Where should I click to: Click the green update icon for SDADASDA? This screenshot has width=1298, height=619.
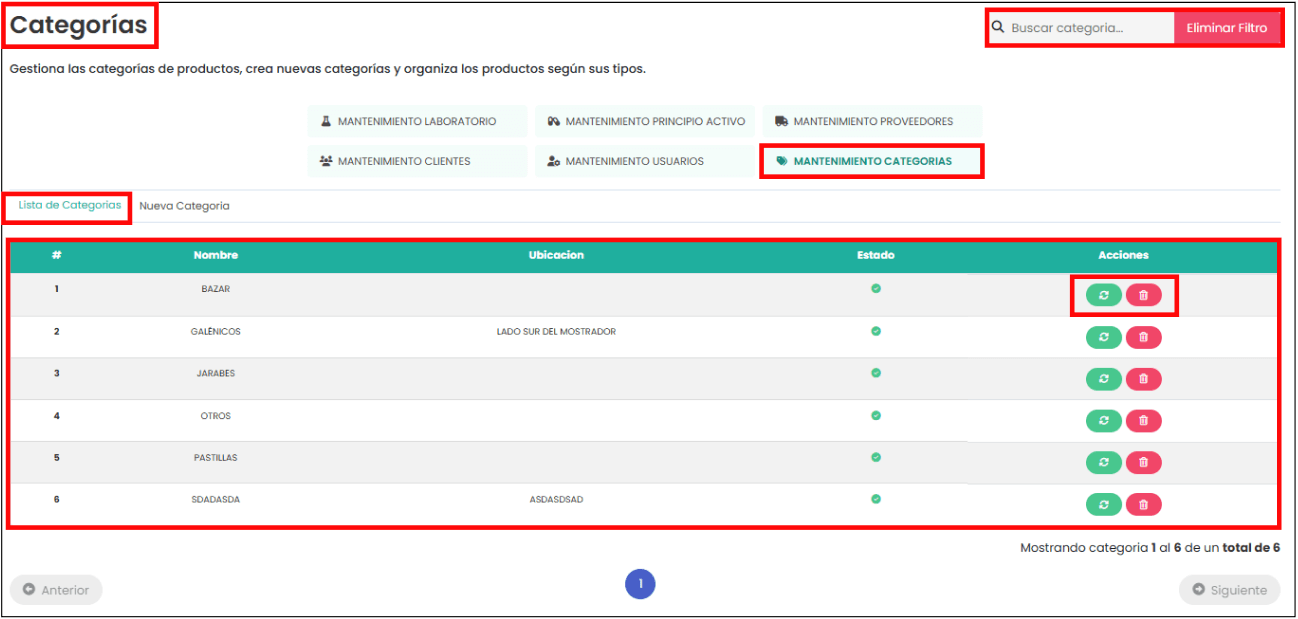(1103, 505)
